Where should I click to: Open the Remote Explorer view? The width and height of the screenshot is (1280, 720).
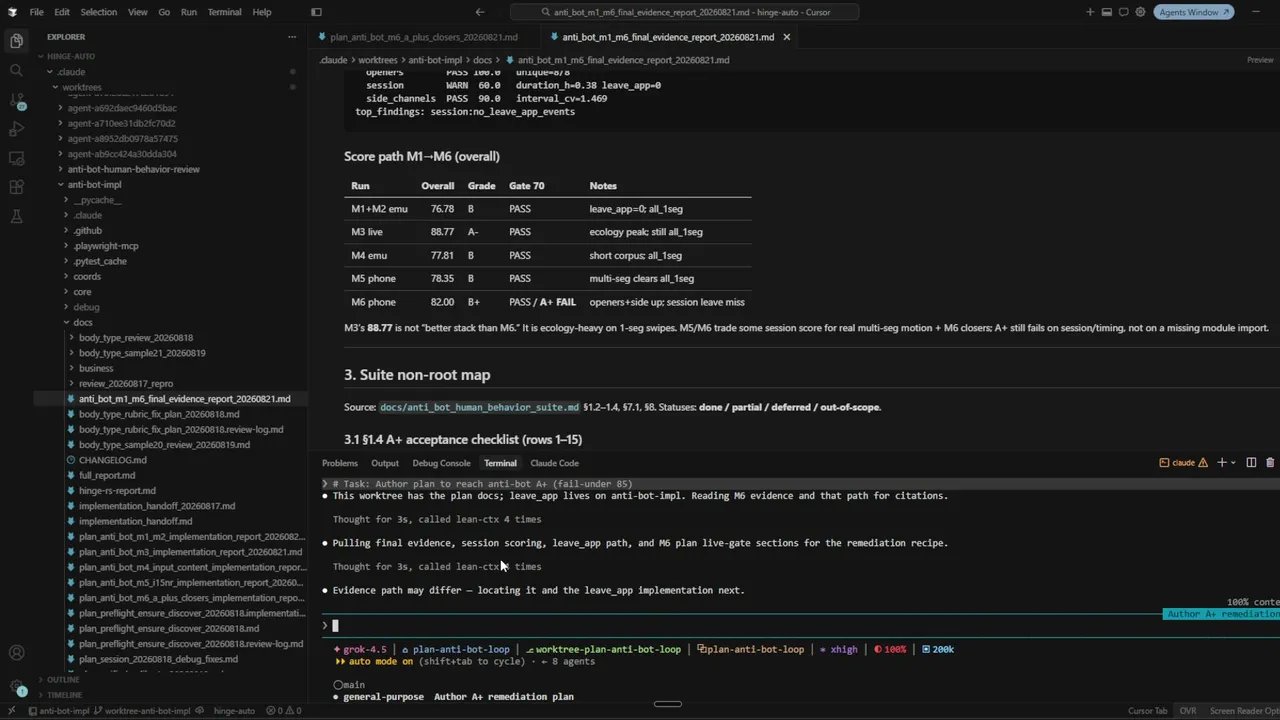(16, 158)
